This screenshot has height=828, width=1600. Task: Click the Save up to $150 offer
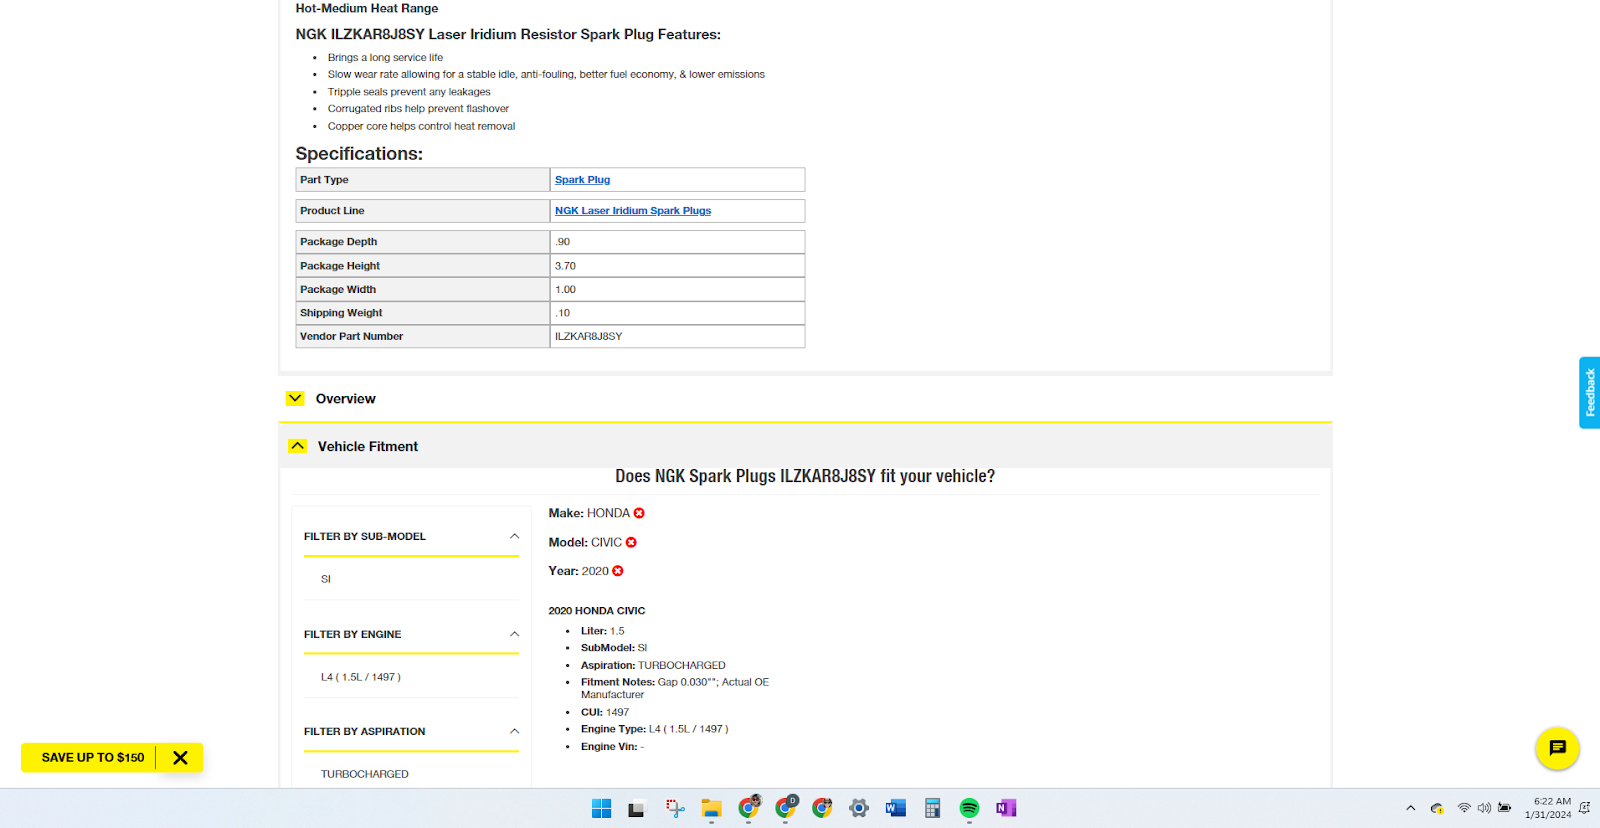click(93, 758)
